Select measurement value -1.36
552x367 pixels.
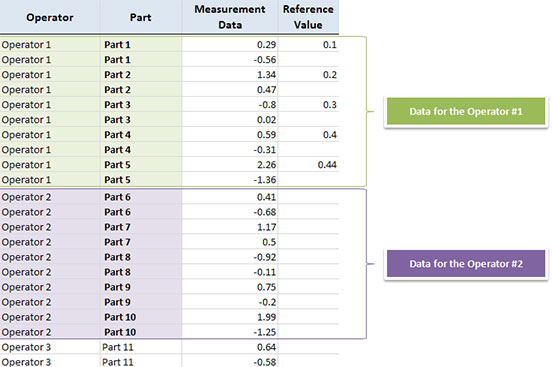230,180
